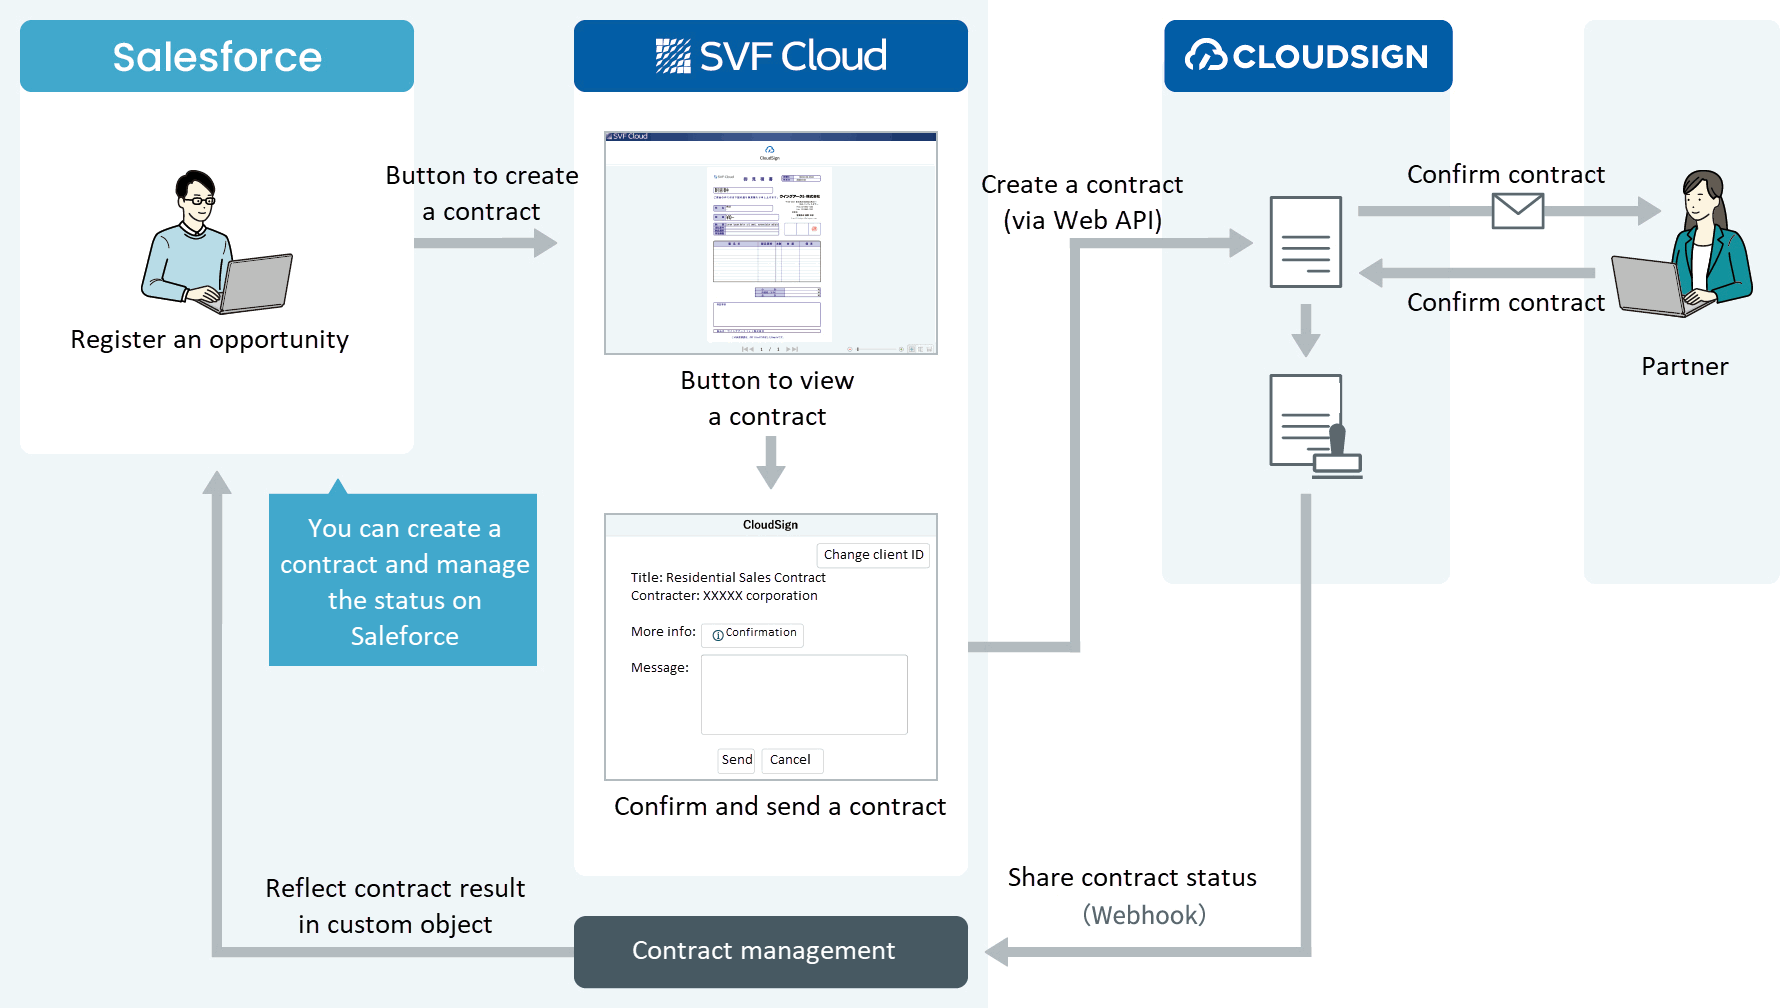Click the Confirmation info button
This screenshot has height=1008, width=1780.
pyautogui.click(x=753, y=634)
